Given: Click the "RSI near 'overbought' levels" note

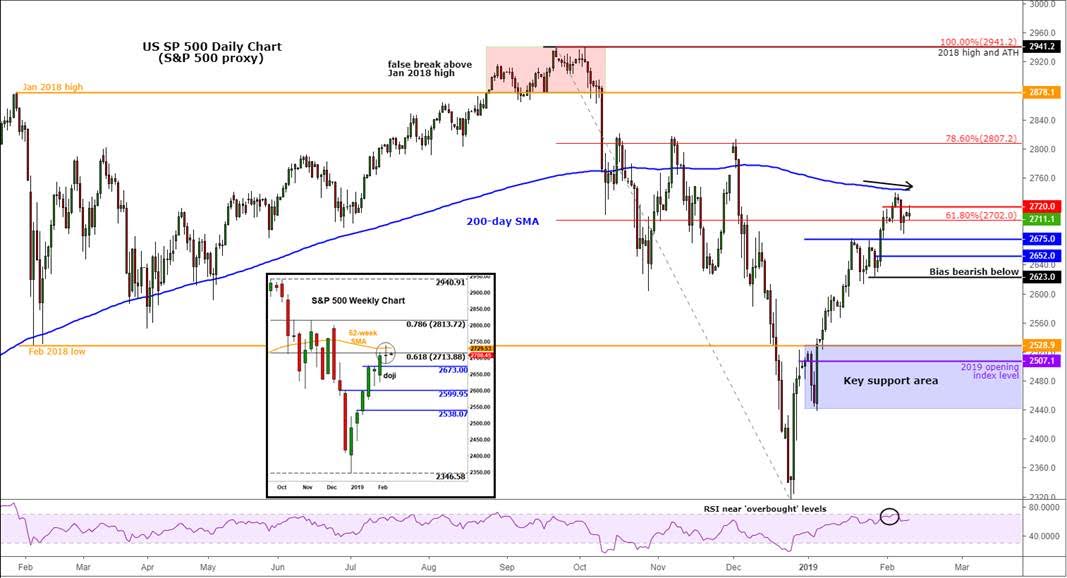Looking at the screenshot, I should 765,509.
